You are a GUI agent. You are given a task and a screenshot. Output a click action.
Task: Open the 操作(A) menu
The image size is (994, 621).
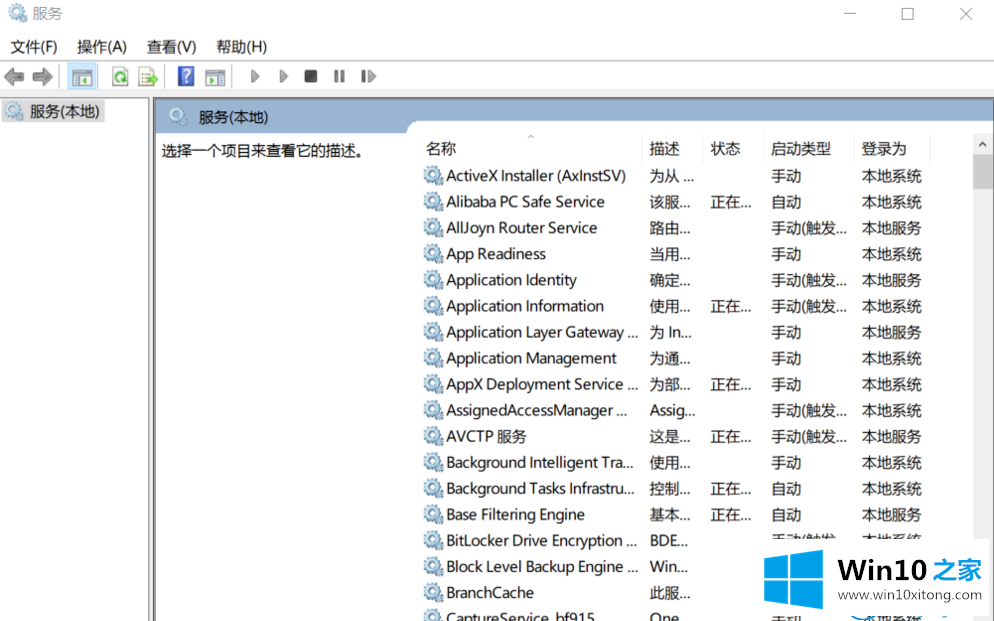pyautogui.click(x=102, y=47)
